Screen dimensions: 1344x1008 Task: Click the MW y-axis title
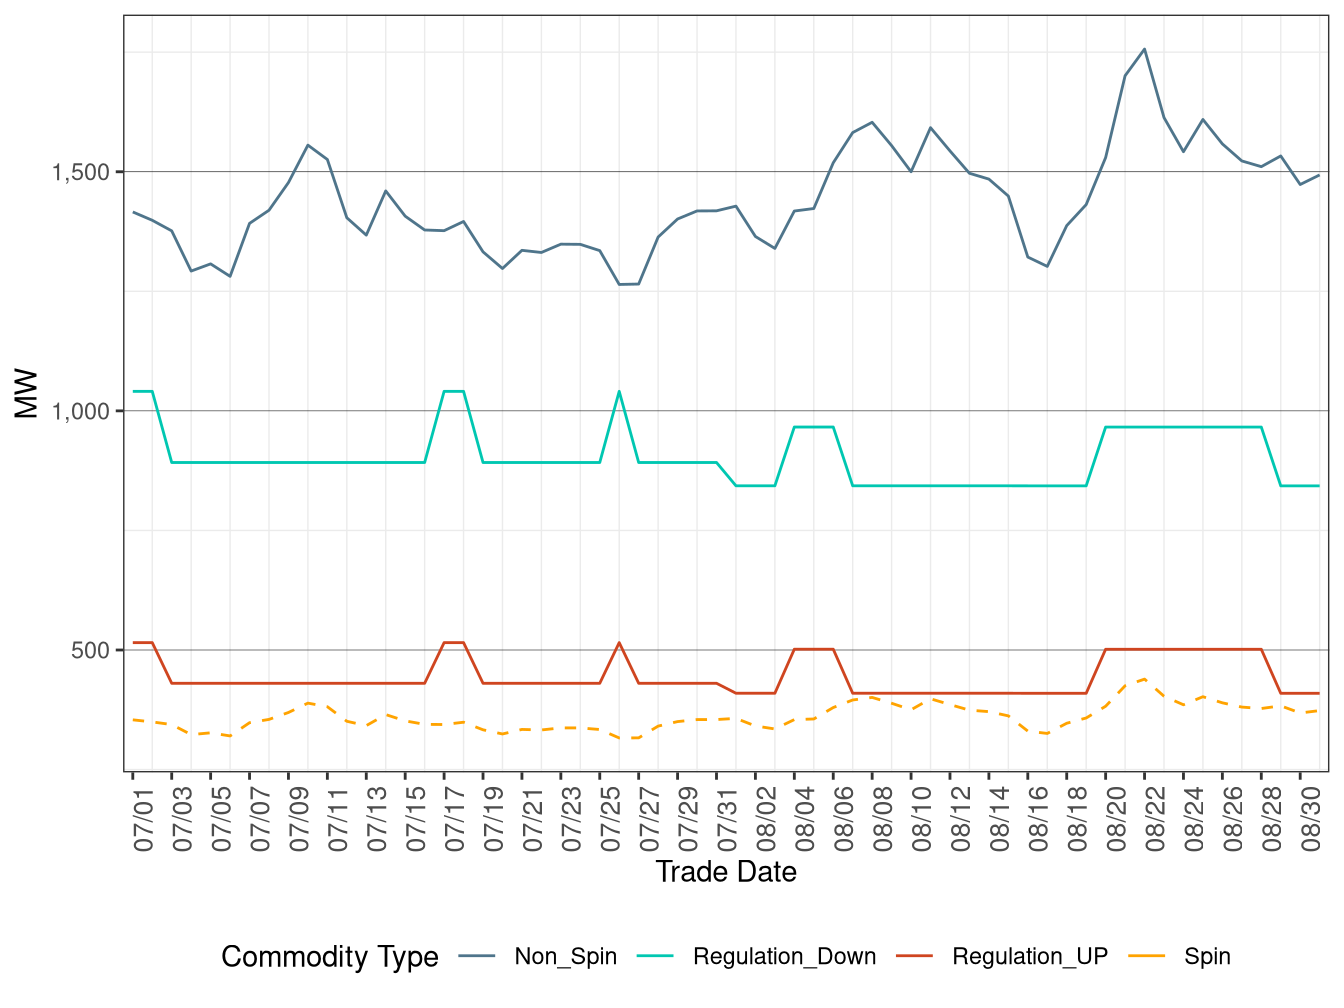point(26,394)
